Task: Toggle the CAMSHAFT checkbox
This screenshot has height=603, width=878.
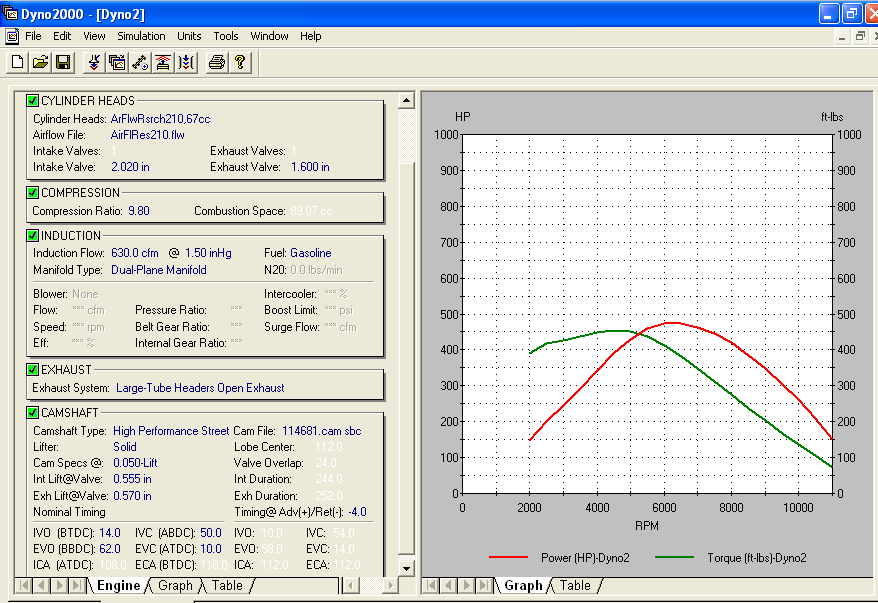Action: pos(33,413)
